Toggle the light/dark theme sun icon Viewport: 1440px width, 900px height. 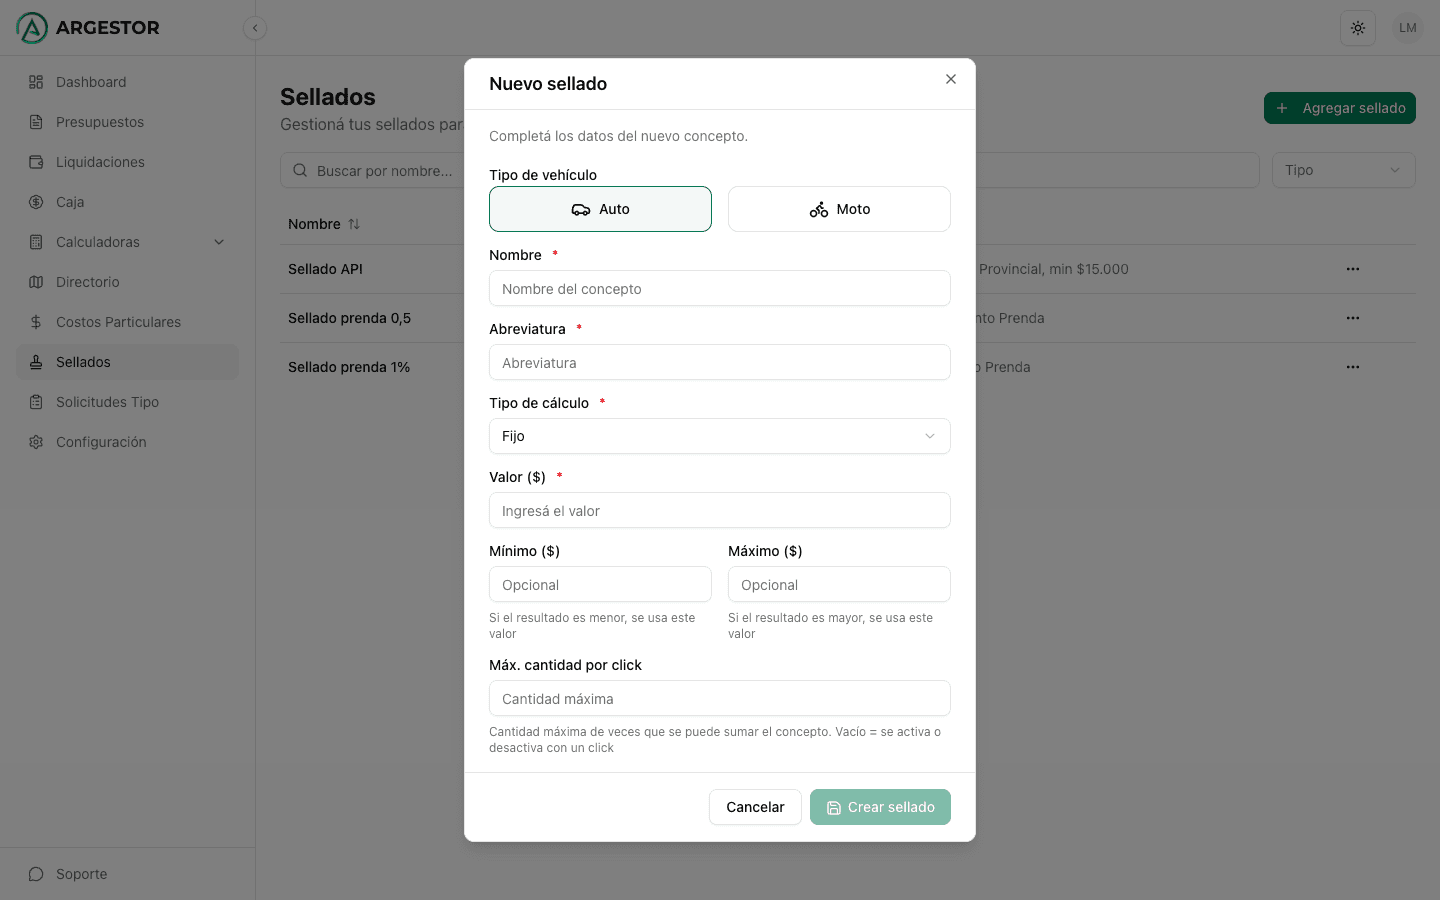coord(1357,28)
